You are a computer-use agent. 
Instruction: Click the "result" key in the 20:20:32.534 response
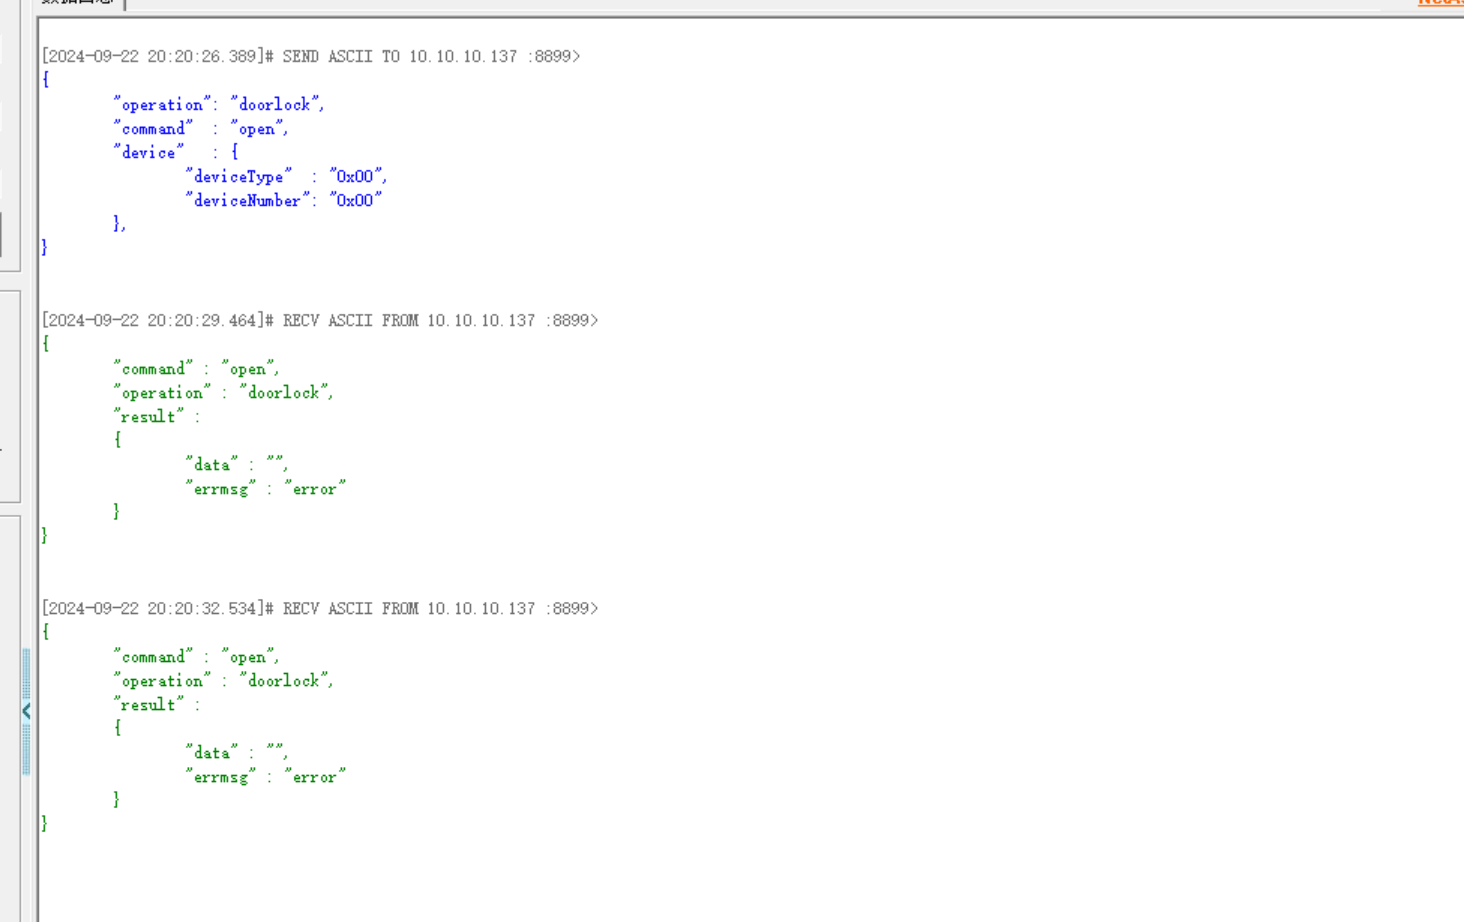click(149, 705)
